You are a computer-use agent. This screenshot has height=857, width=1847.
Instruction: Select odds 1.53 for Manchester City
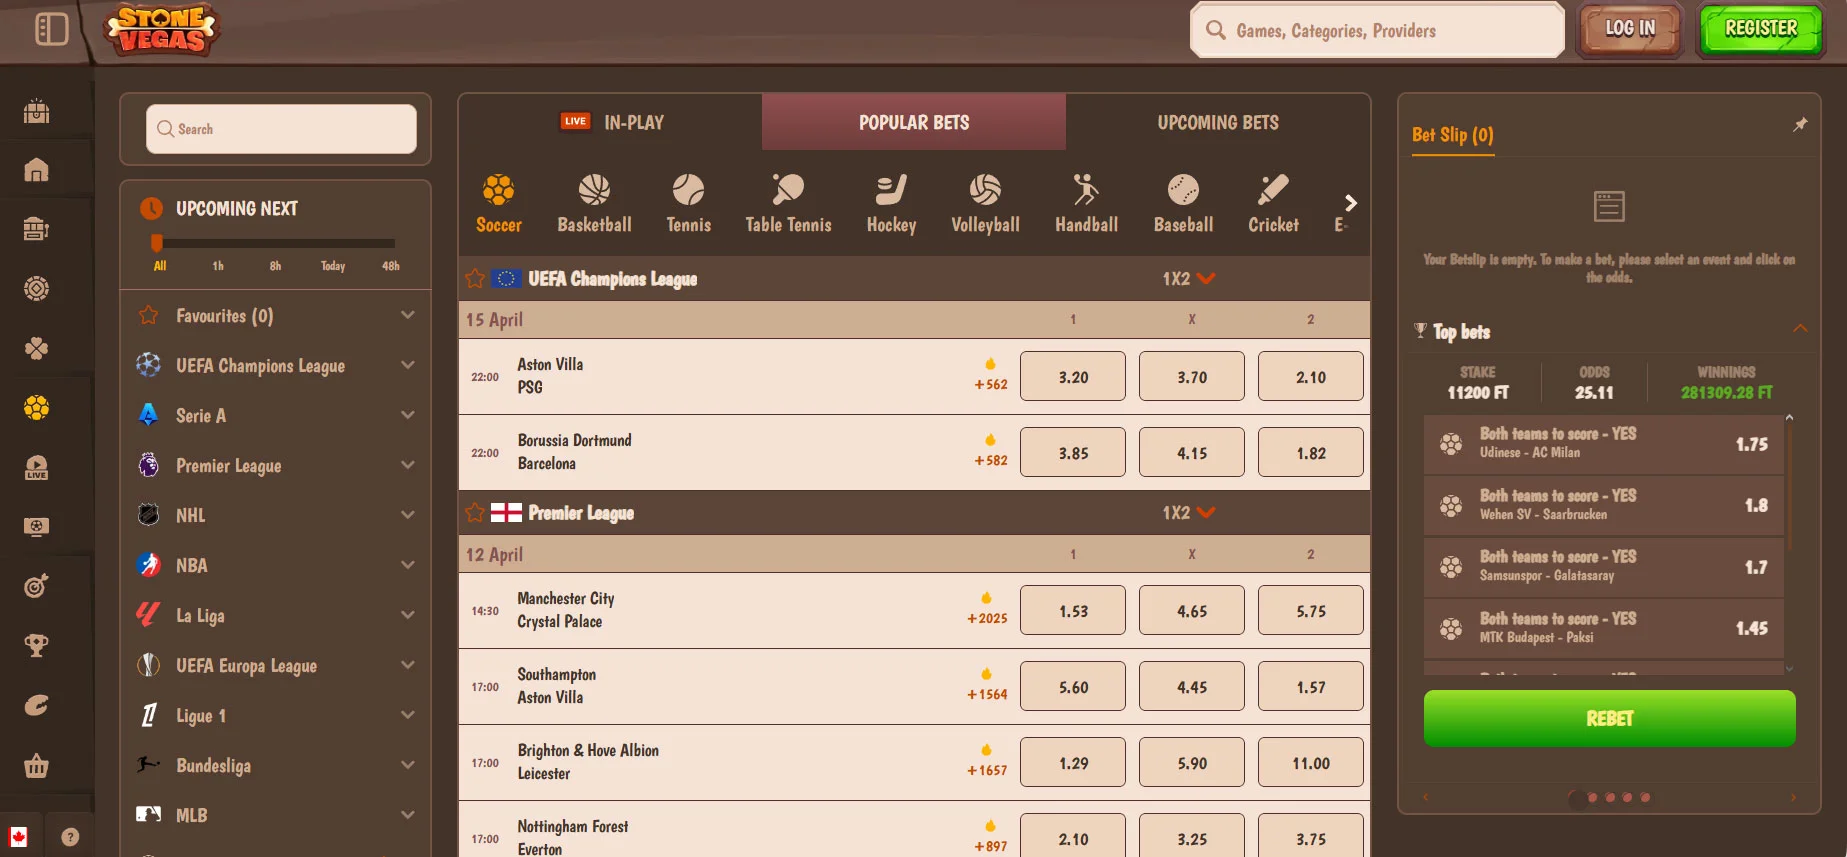pos(1073,611)
